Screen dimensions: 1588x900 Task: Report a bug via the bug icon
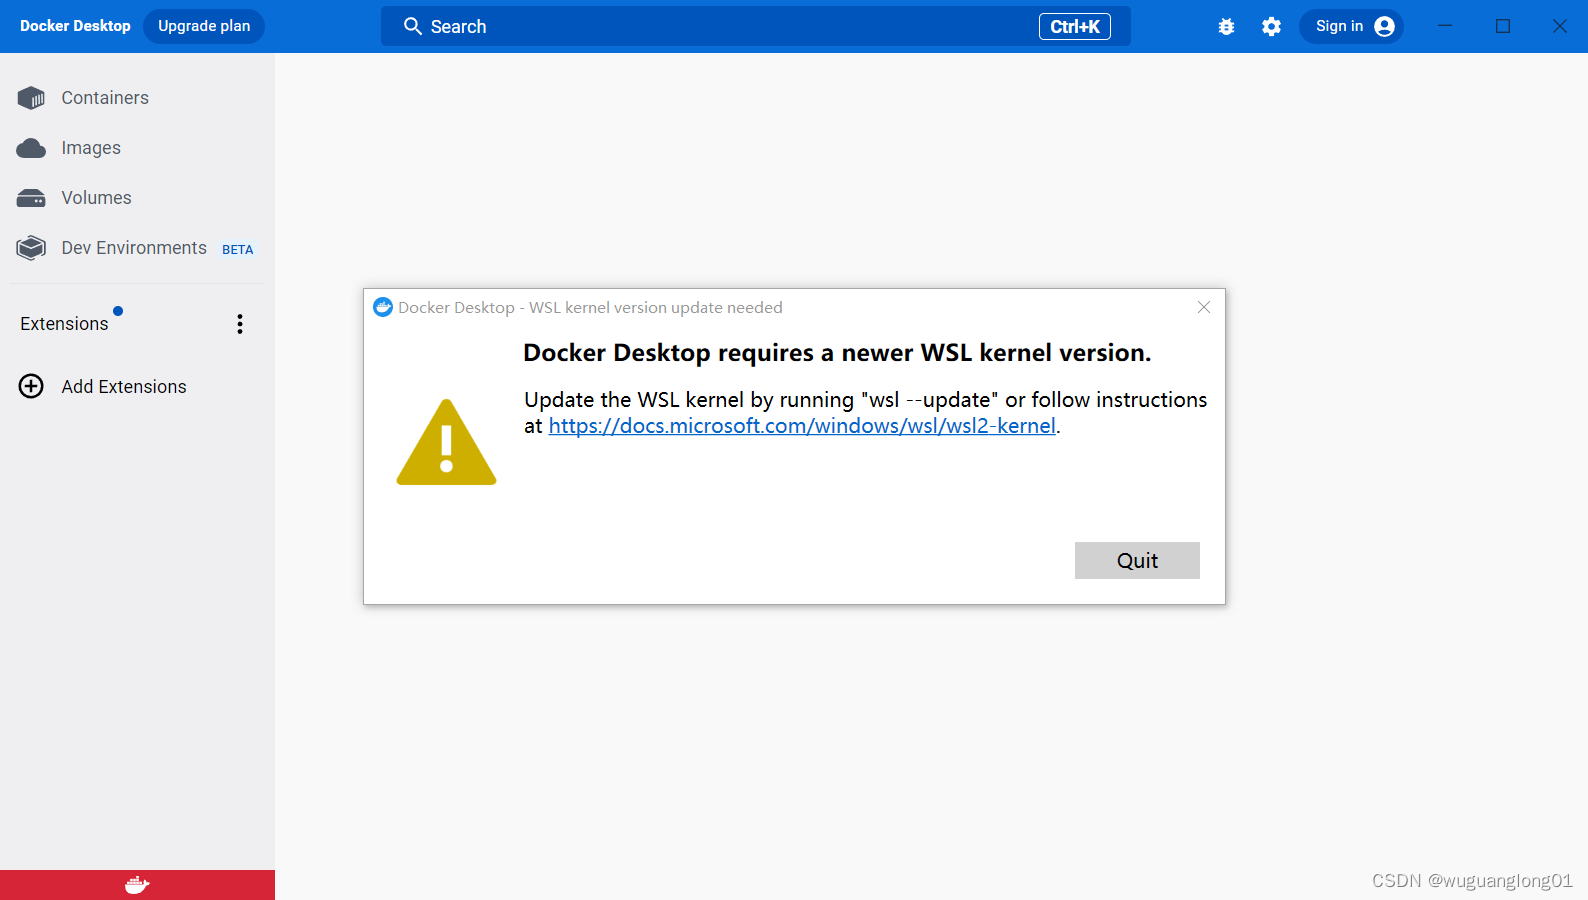1226,26
